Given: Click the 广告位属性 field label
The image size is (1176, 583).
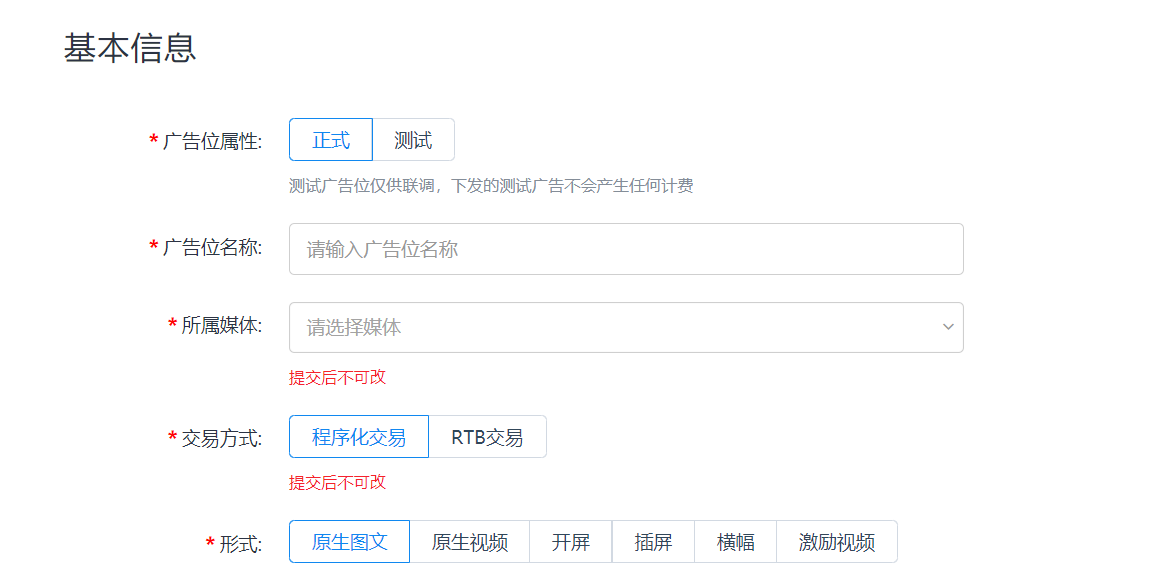Looking at the screenshot, I should click(x=211, y=141).
